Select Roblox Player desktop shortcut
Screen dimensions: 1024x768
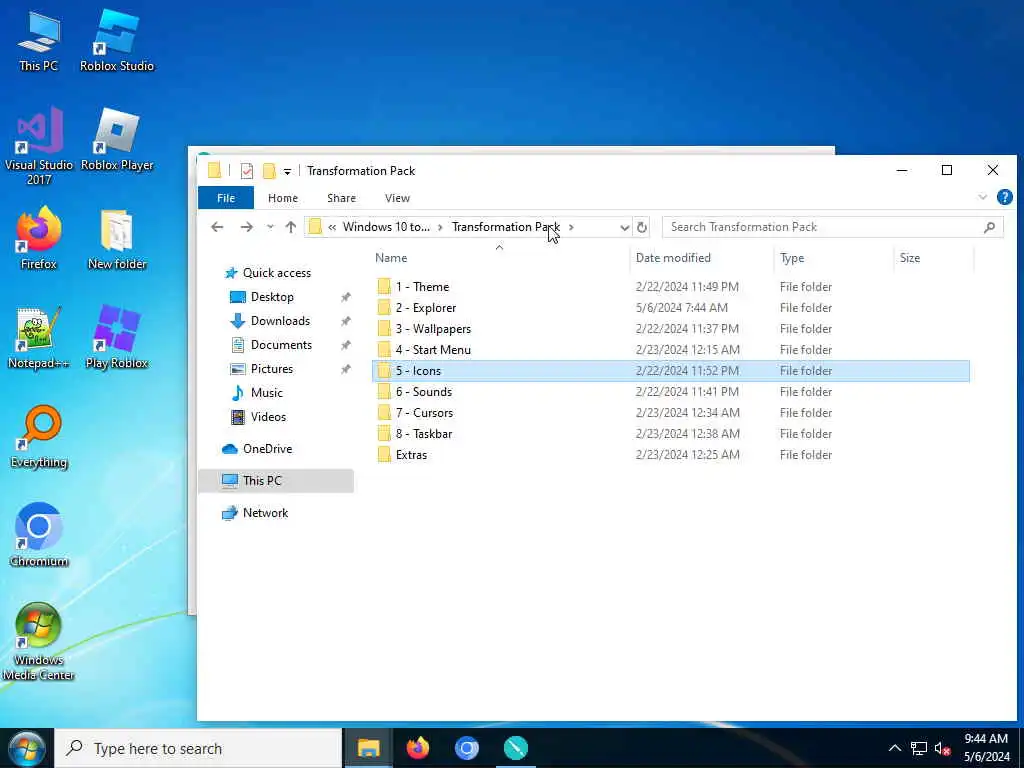click(117, 140)
